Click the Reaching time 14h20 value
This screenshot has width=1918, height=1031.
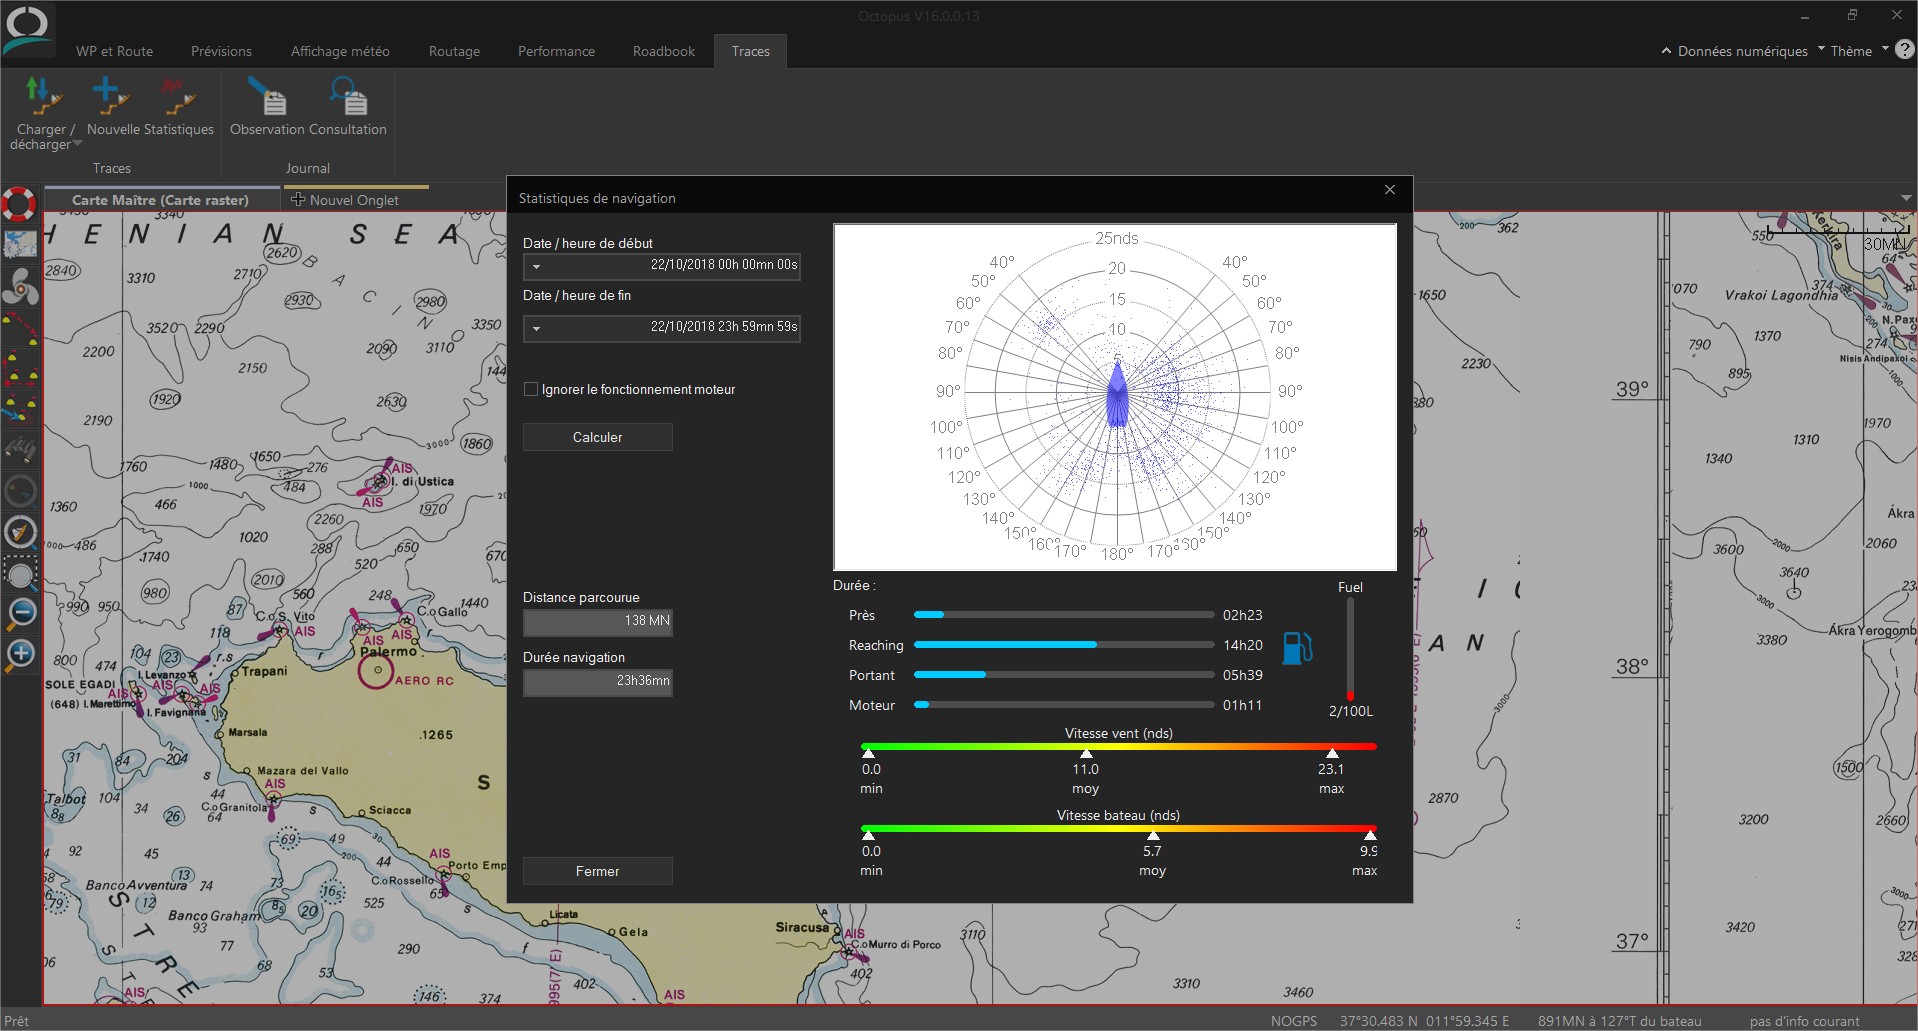(x=1242, y=645)
